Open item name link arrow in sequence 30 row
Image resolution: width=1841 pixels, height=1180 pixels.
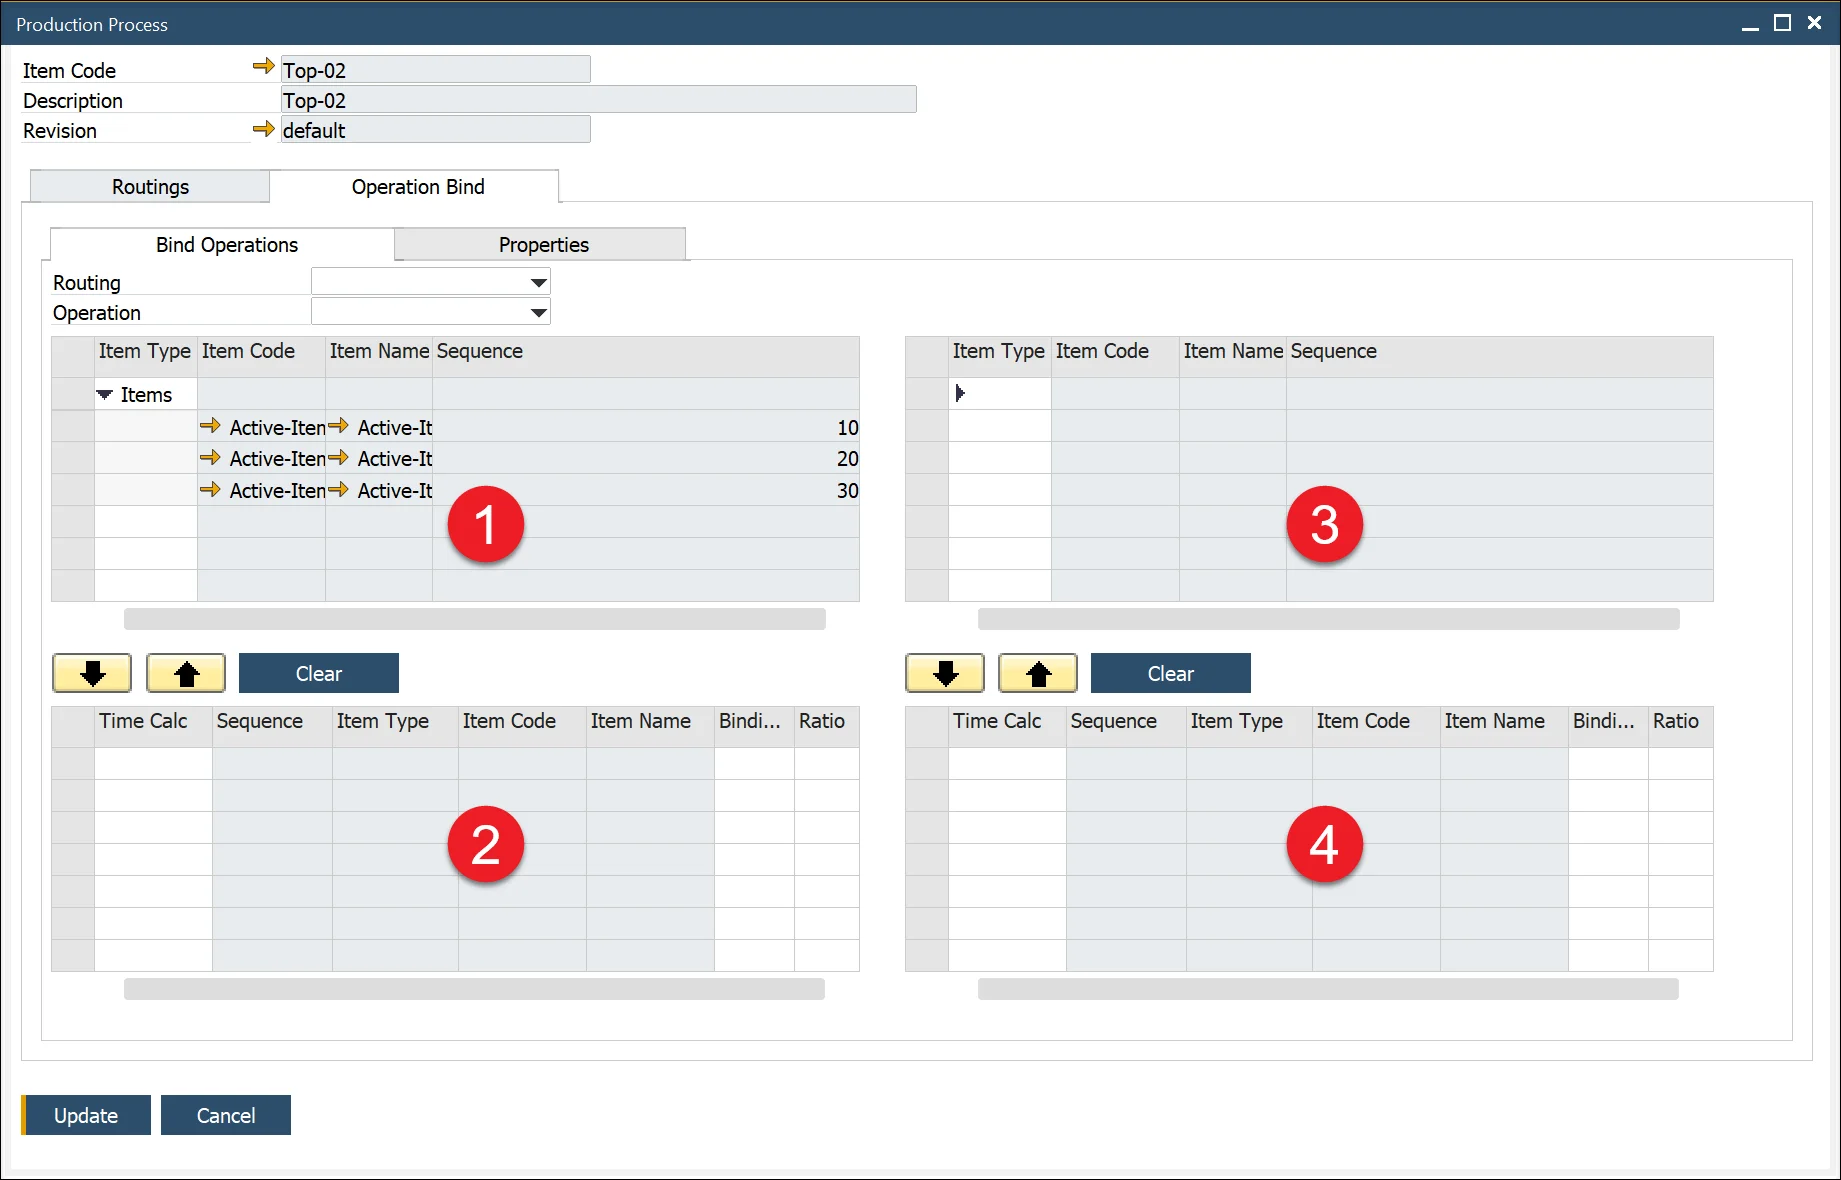[x=339, y=490]
